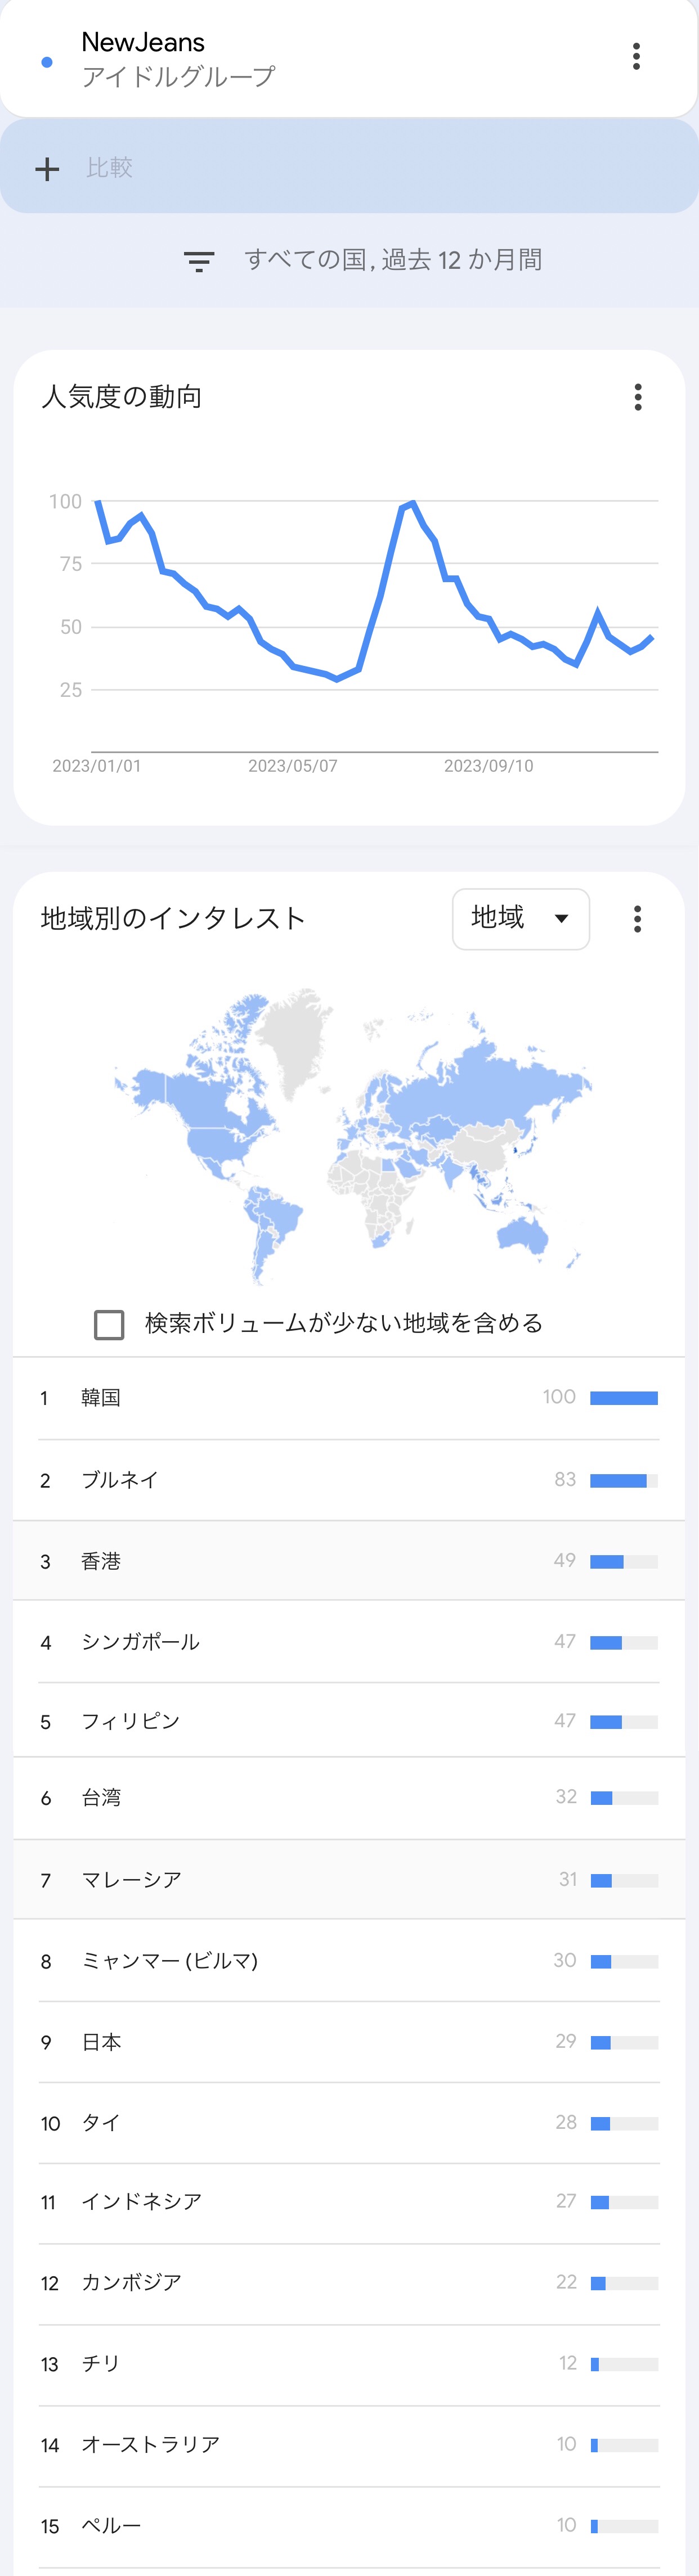Select the ブルネイ region row
The width and height of the screenshot is (699, 2576).
(x=349, y=1480)
